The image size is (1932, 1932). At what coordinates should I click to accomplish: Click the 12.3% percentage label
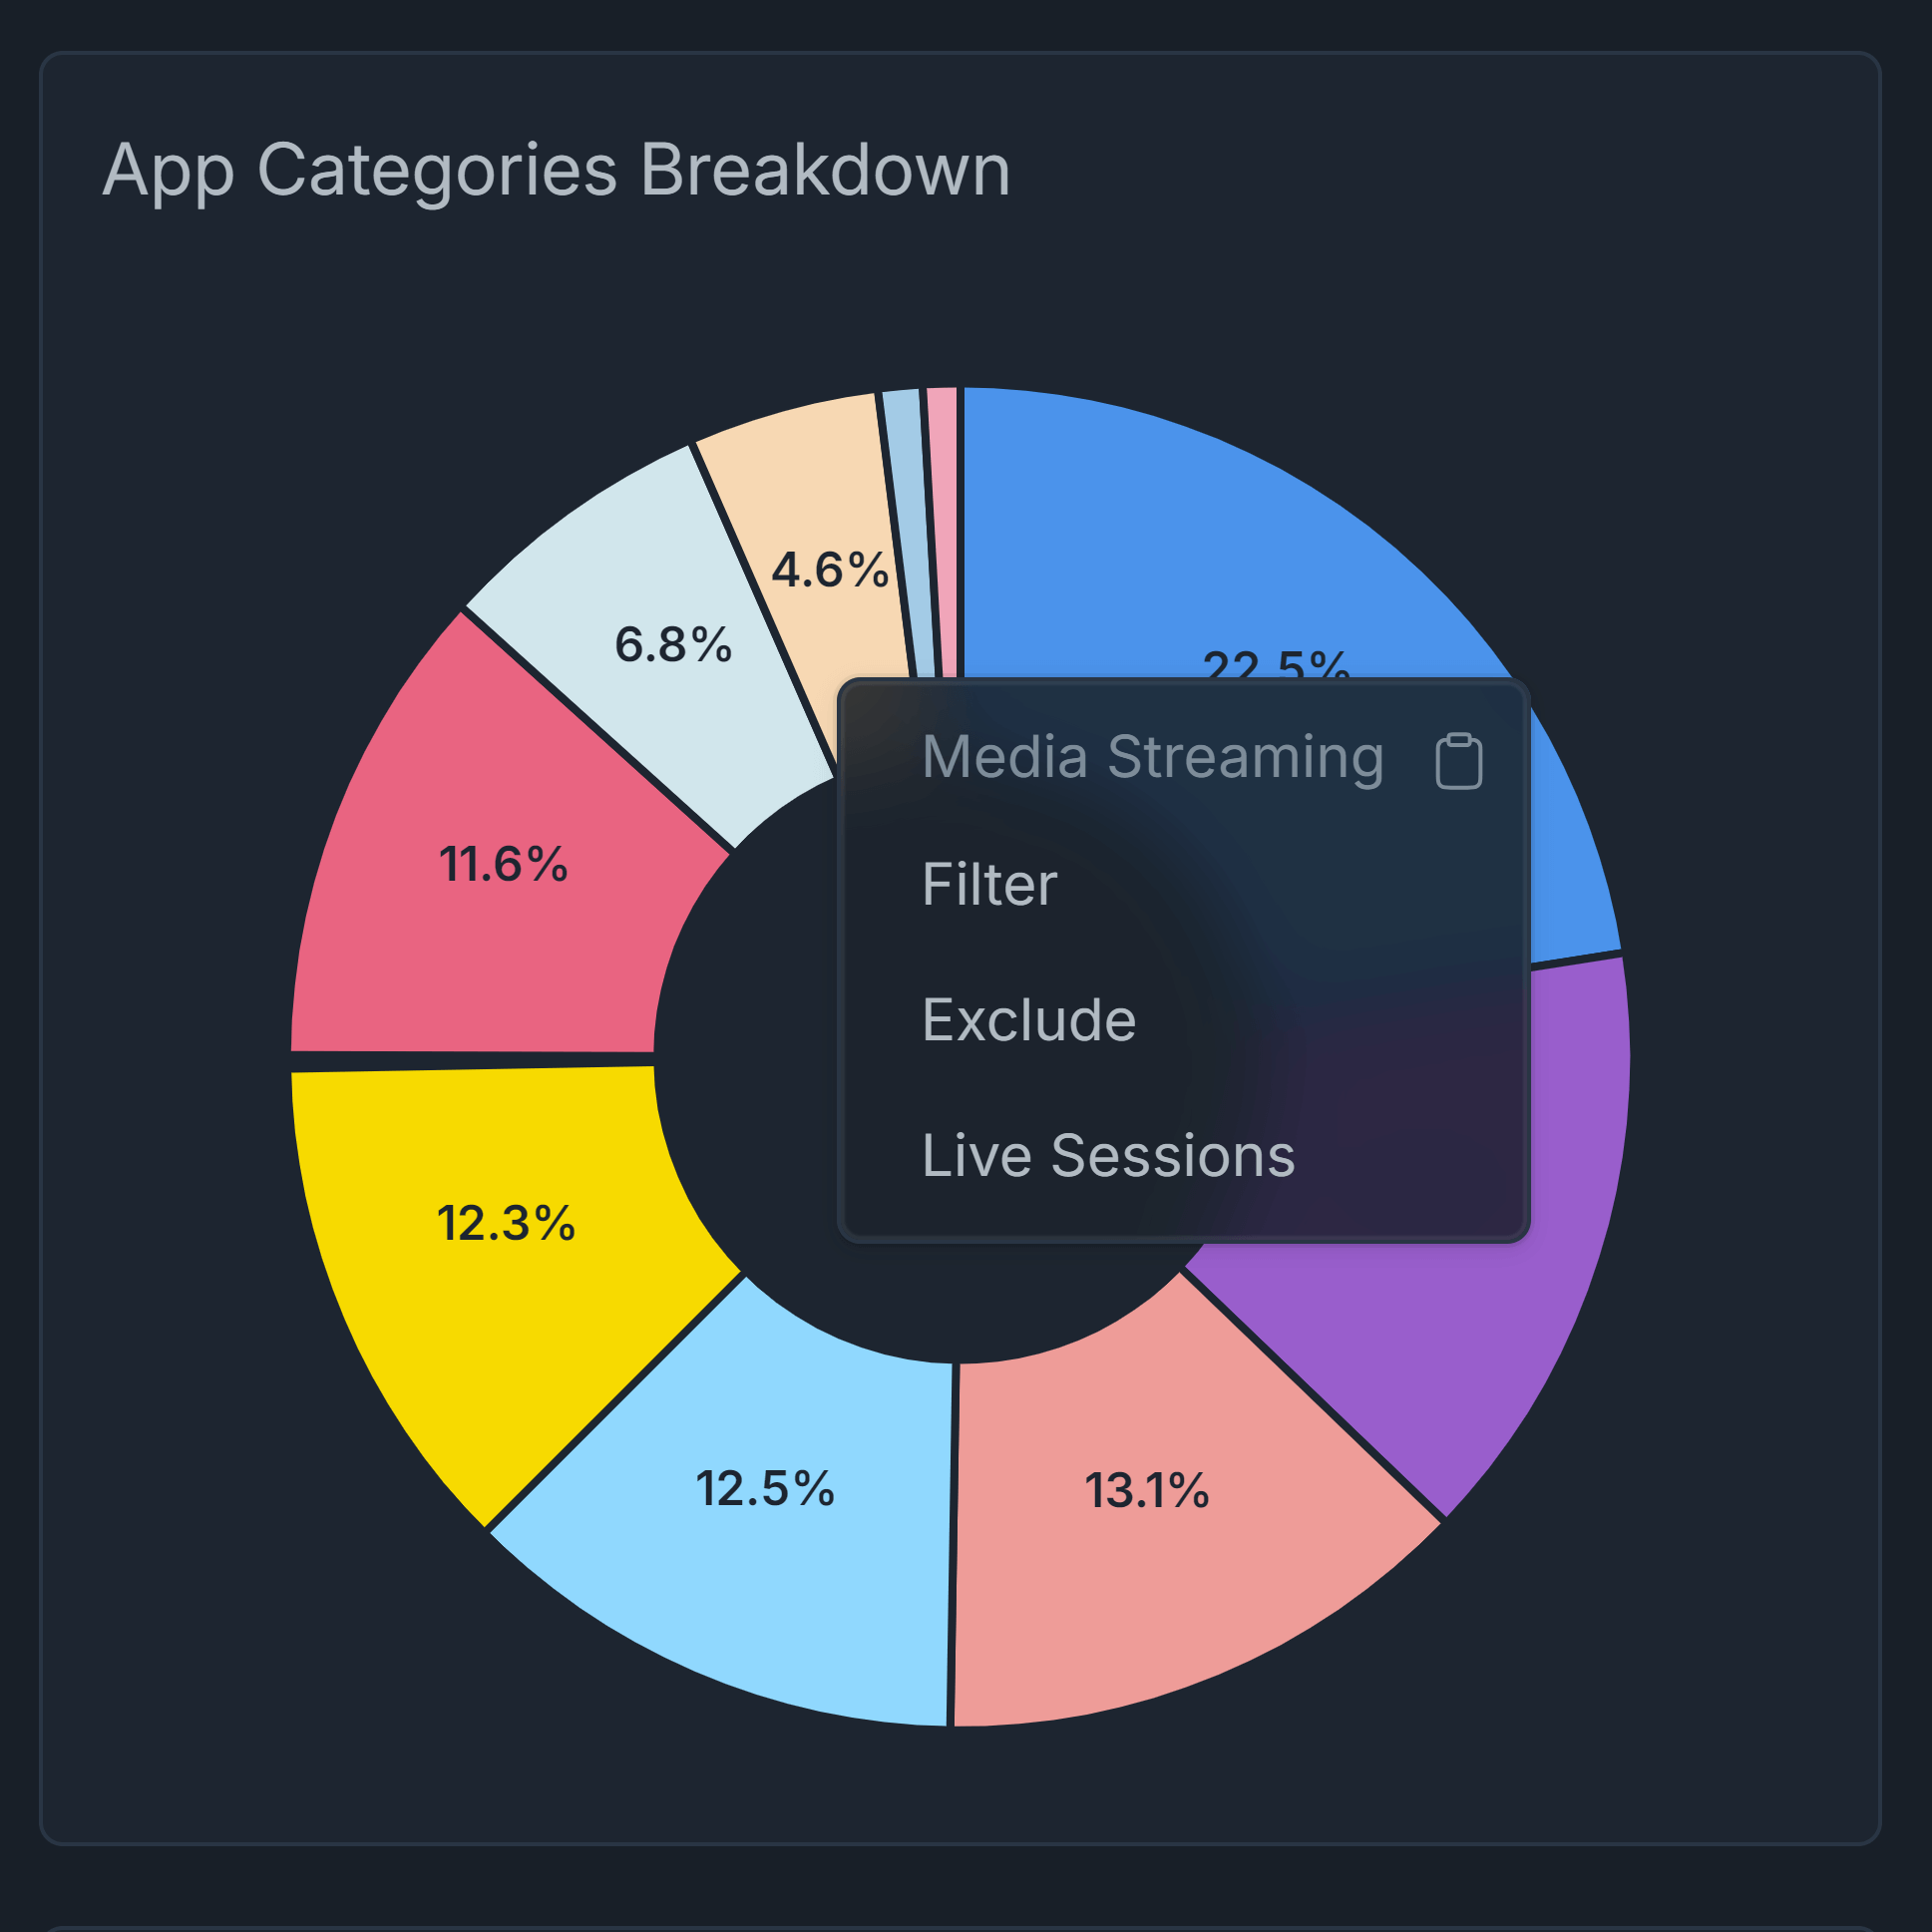click(506, 1223)
